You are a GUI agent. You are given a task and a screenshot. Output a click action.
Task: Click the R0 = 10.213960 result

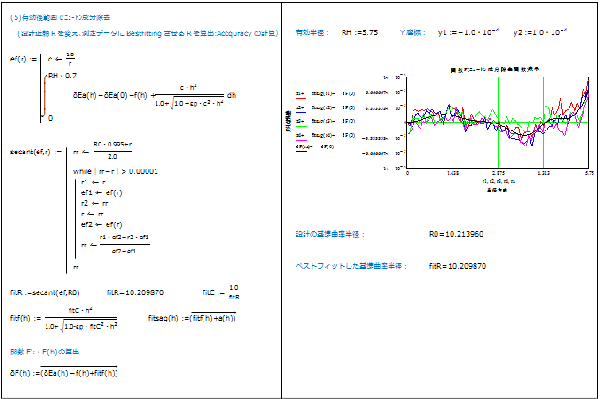coord(456,234)
